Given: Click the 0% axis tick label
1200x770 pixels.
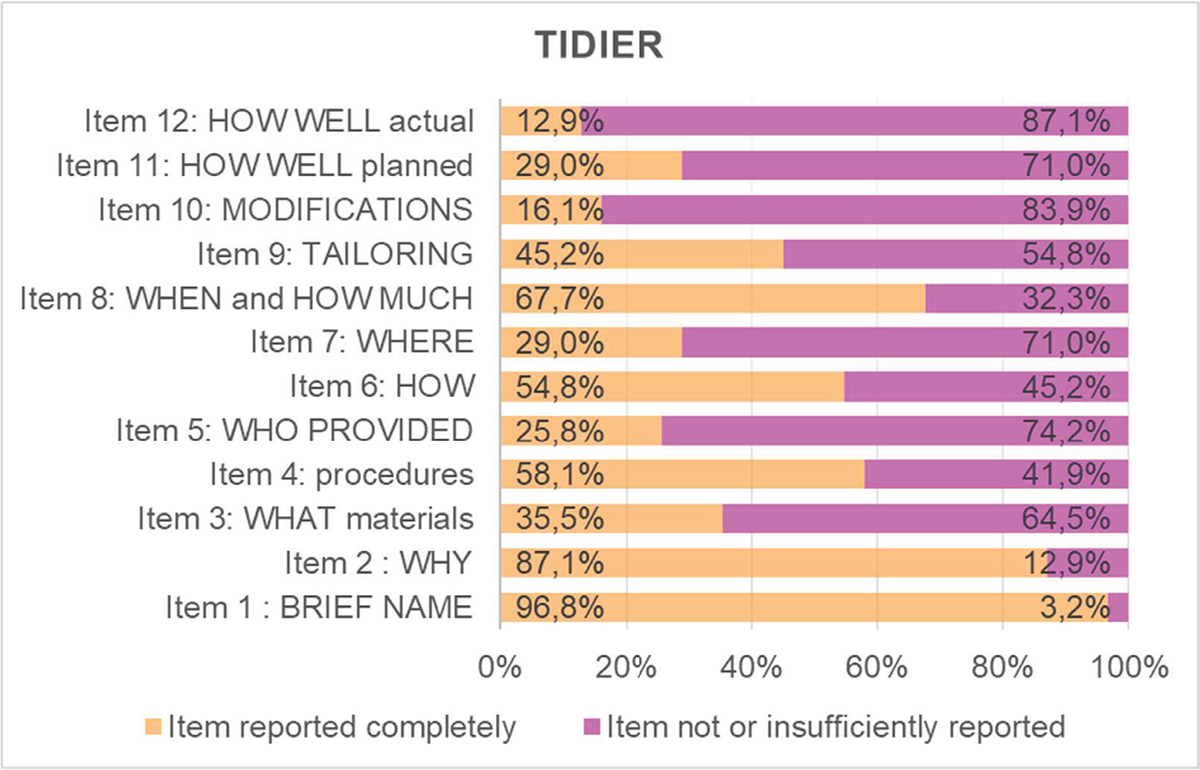Looking at the screenshot, I should (499, 667).
